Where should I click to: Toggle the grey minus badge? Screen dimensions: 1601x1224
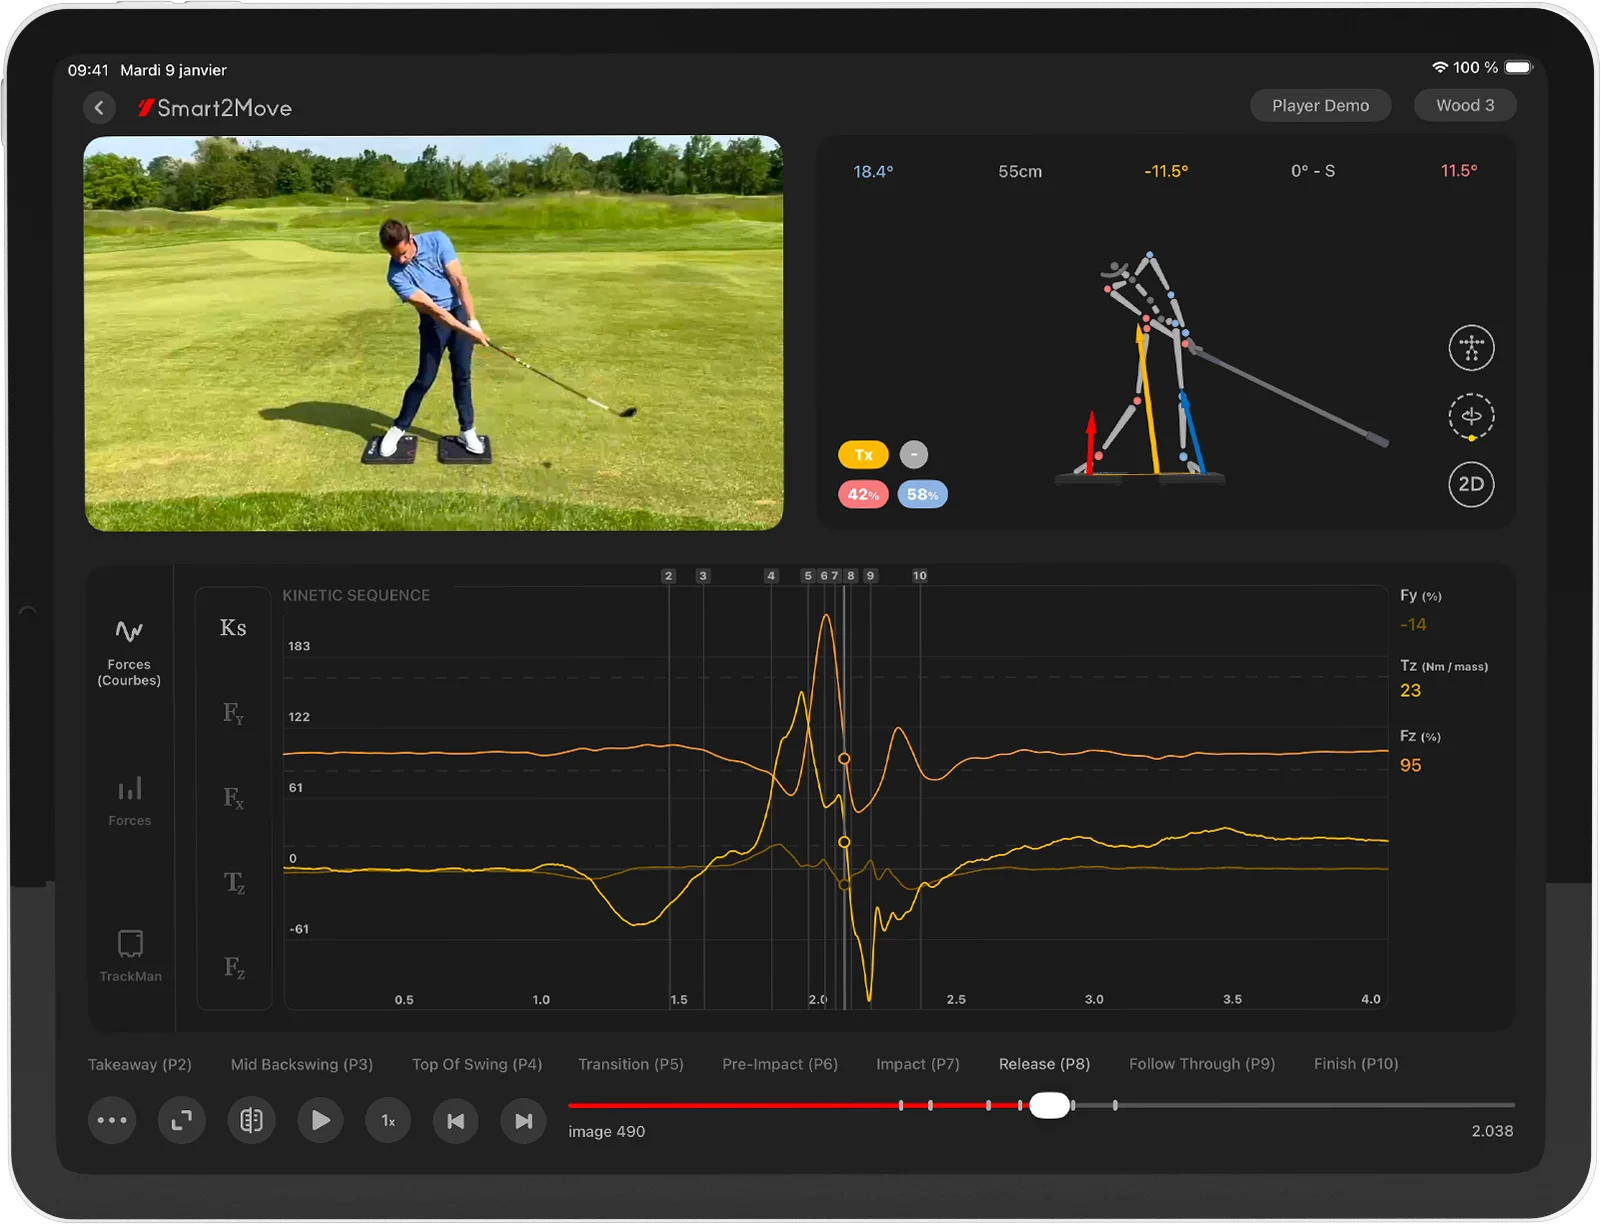(x=913, y=455)
